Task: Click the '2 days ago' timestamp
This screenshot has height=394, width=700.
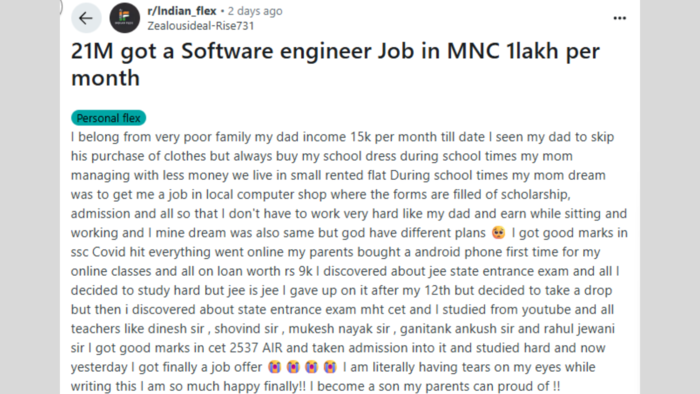Action: click(255, 11)
